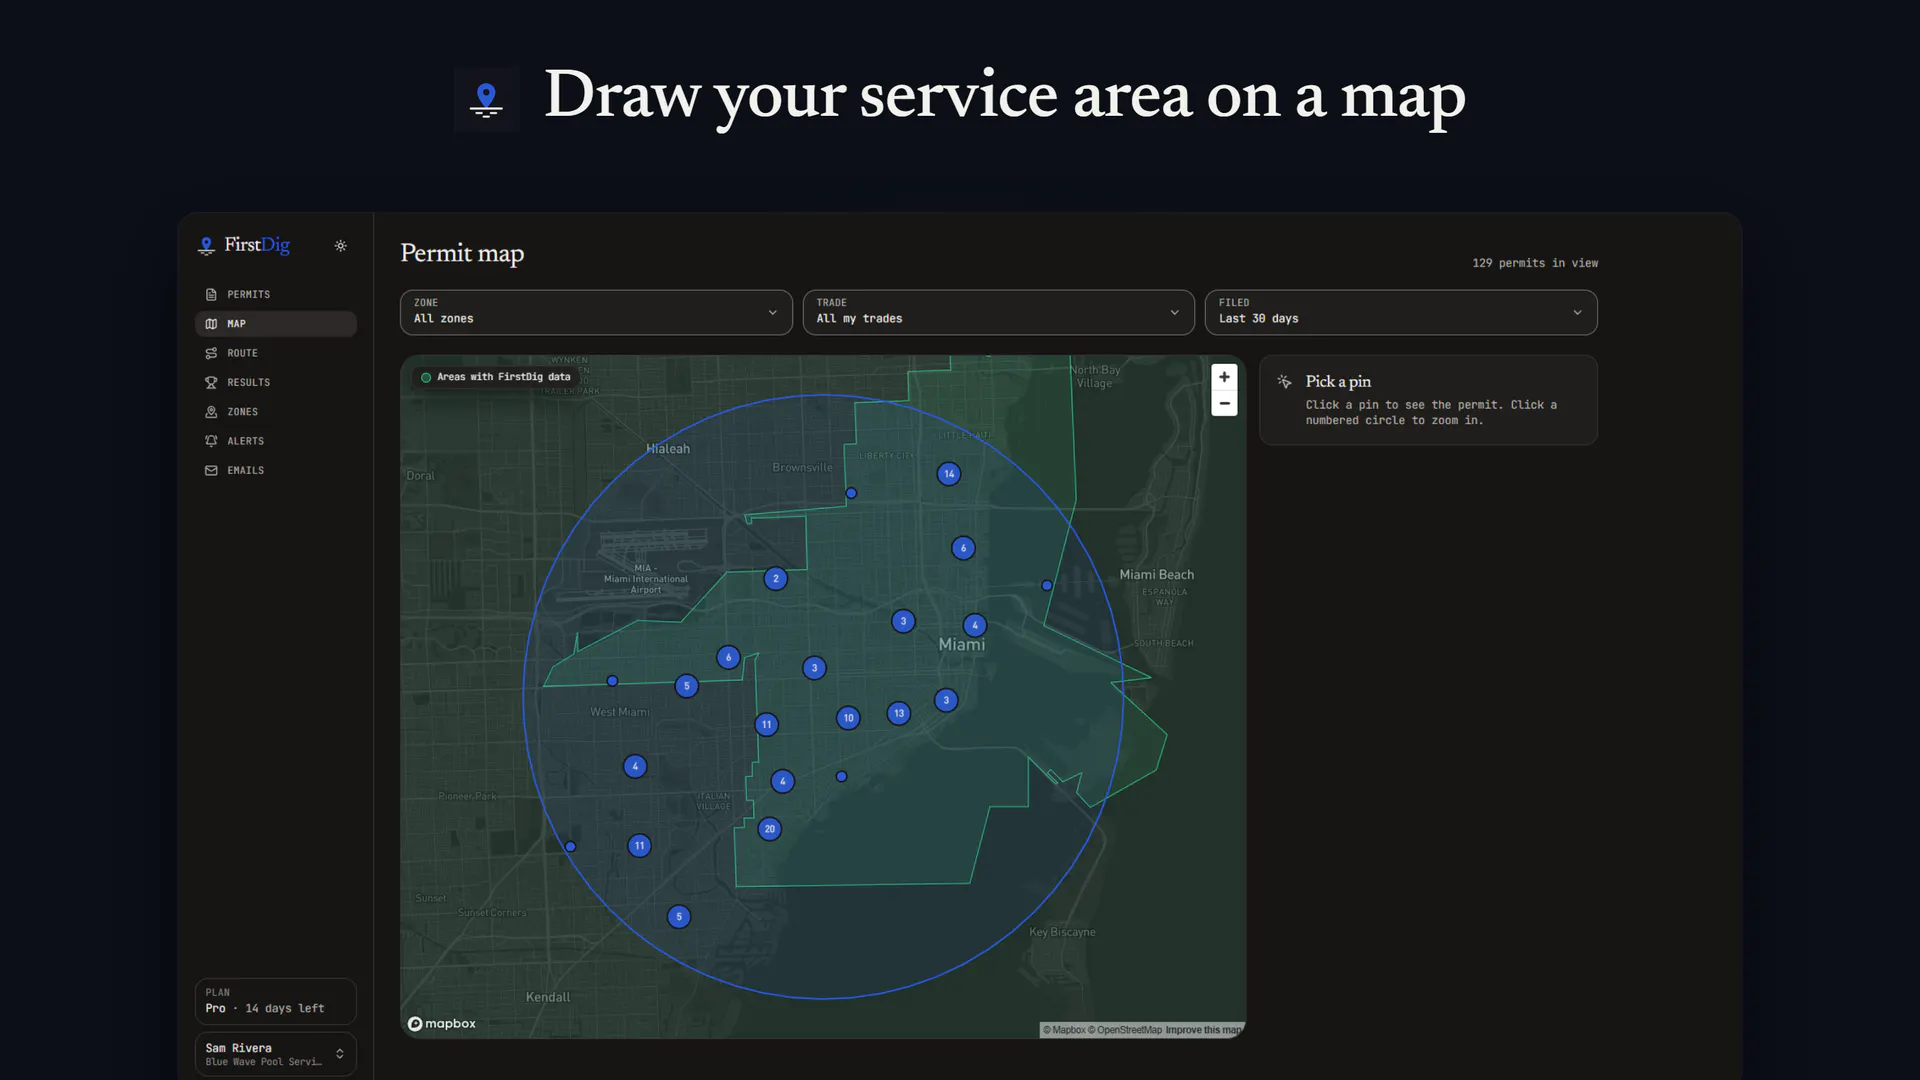Viewport: 1920px width, 1080px height.
Task: Click the cluster pin numbered 13
Action: 899,713
